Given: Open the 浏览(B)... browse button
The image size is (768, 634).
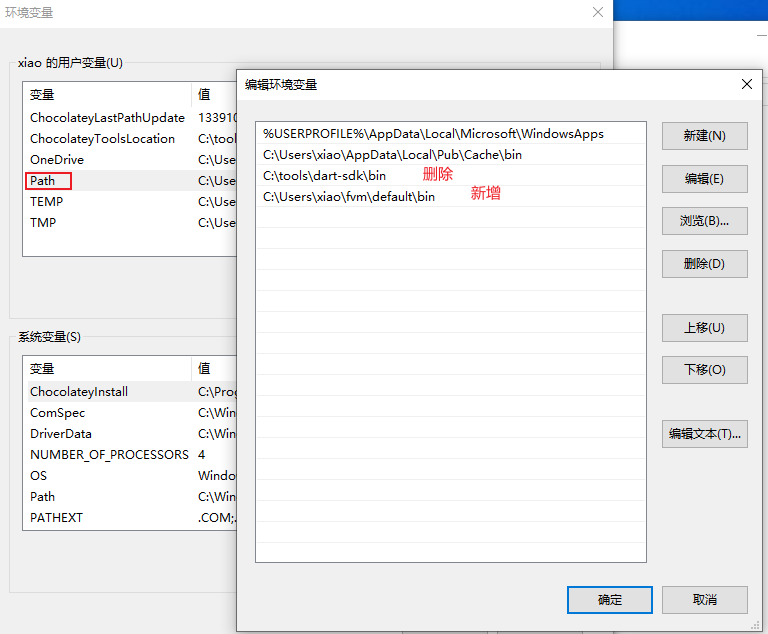Looking at the screenshot, I should (x=704, y=221).
